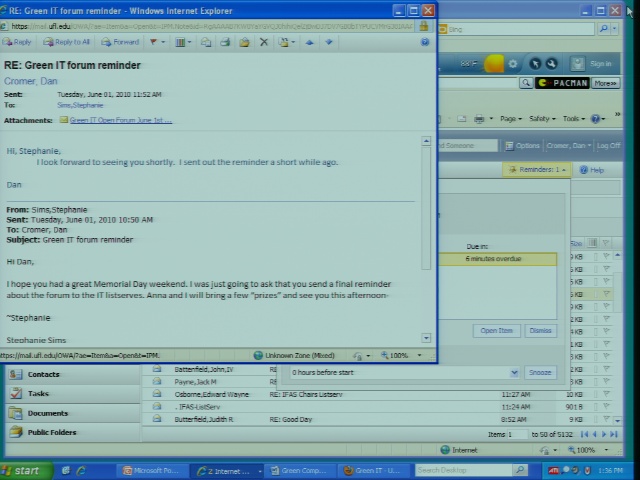This screenshot has height=480, width=640.
Task: Click Sign in on the browser toolbar
Action: 600,64
